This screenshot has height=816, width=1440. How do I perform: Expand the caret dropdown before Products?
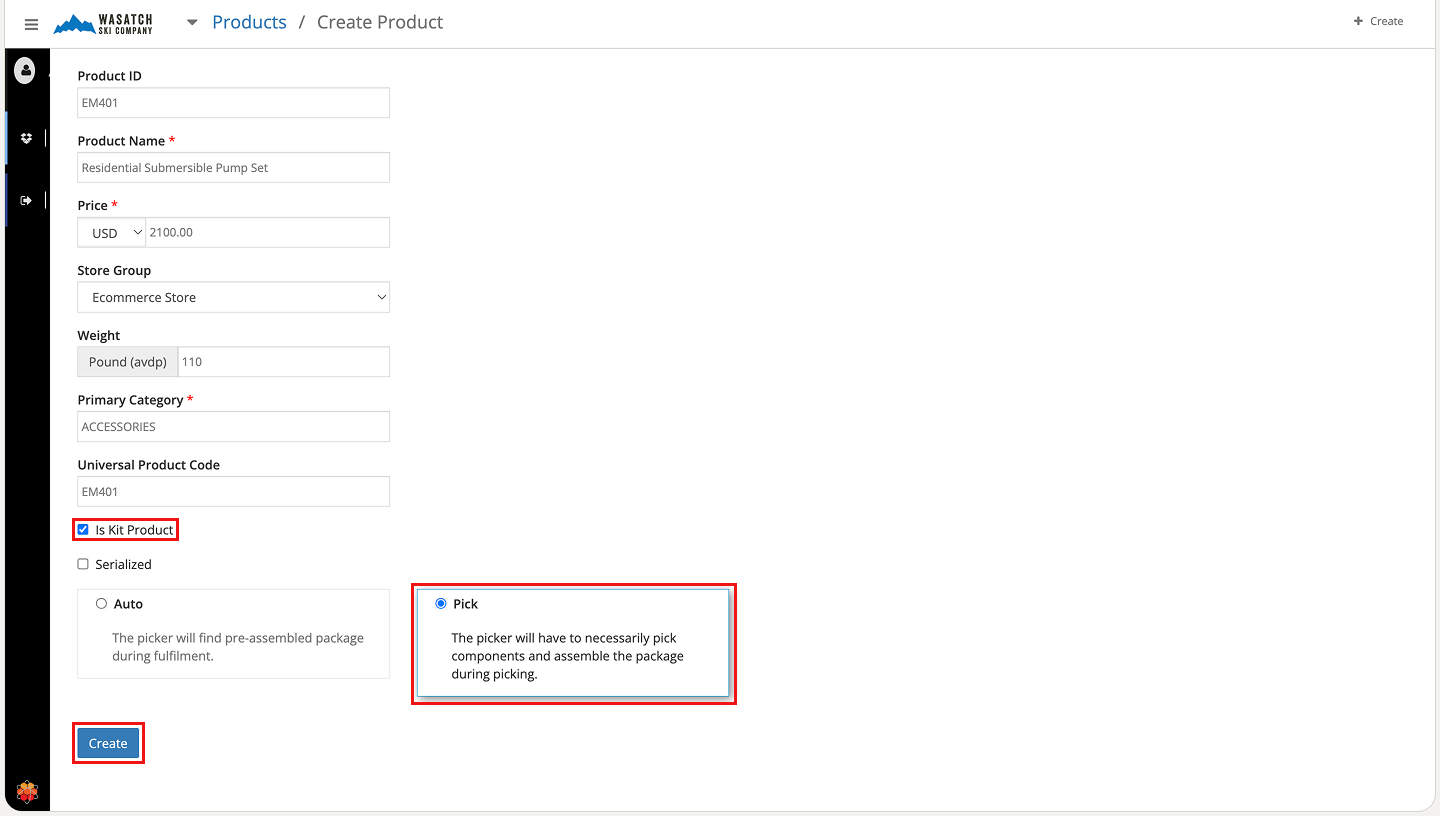(192, 22)
